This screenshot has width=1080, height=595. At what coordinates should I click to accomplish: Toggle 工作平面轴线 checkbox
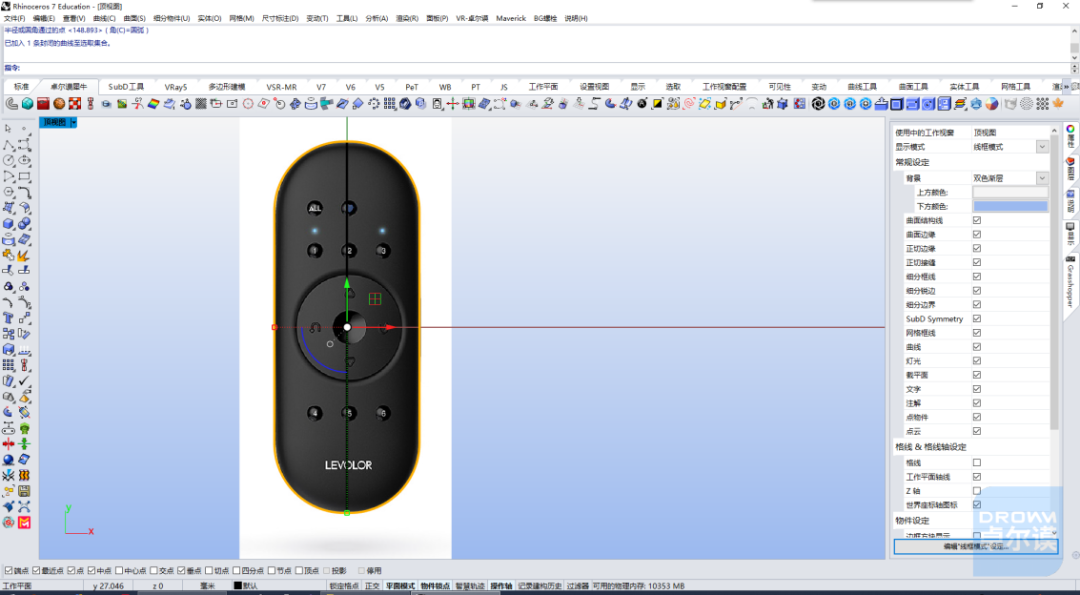click(977, 477)
